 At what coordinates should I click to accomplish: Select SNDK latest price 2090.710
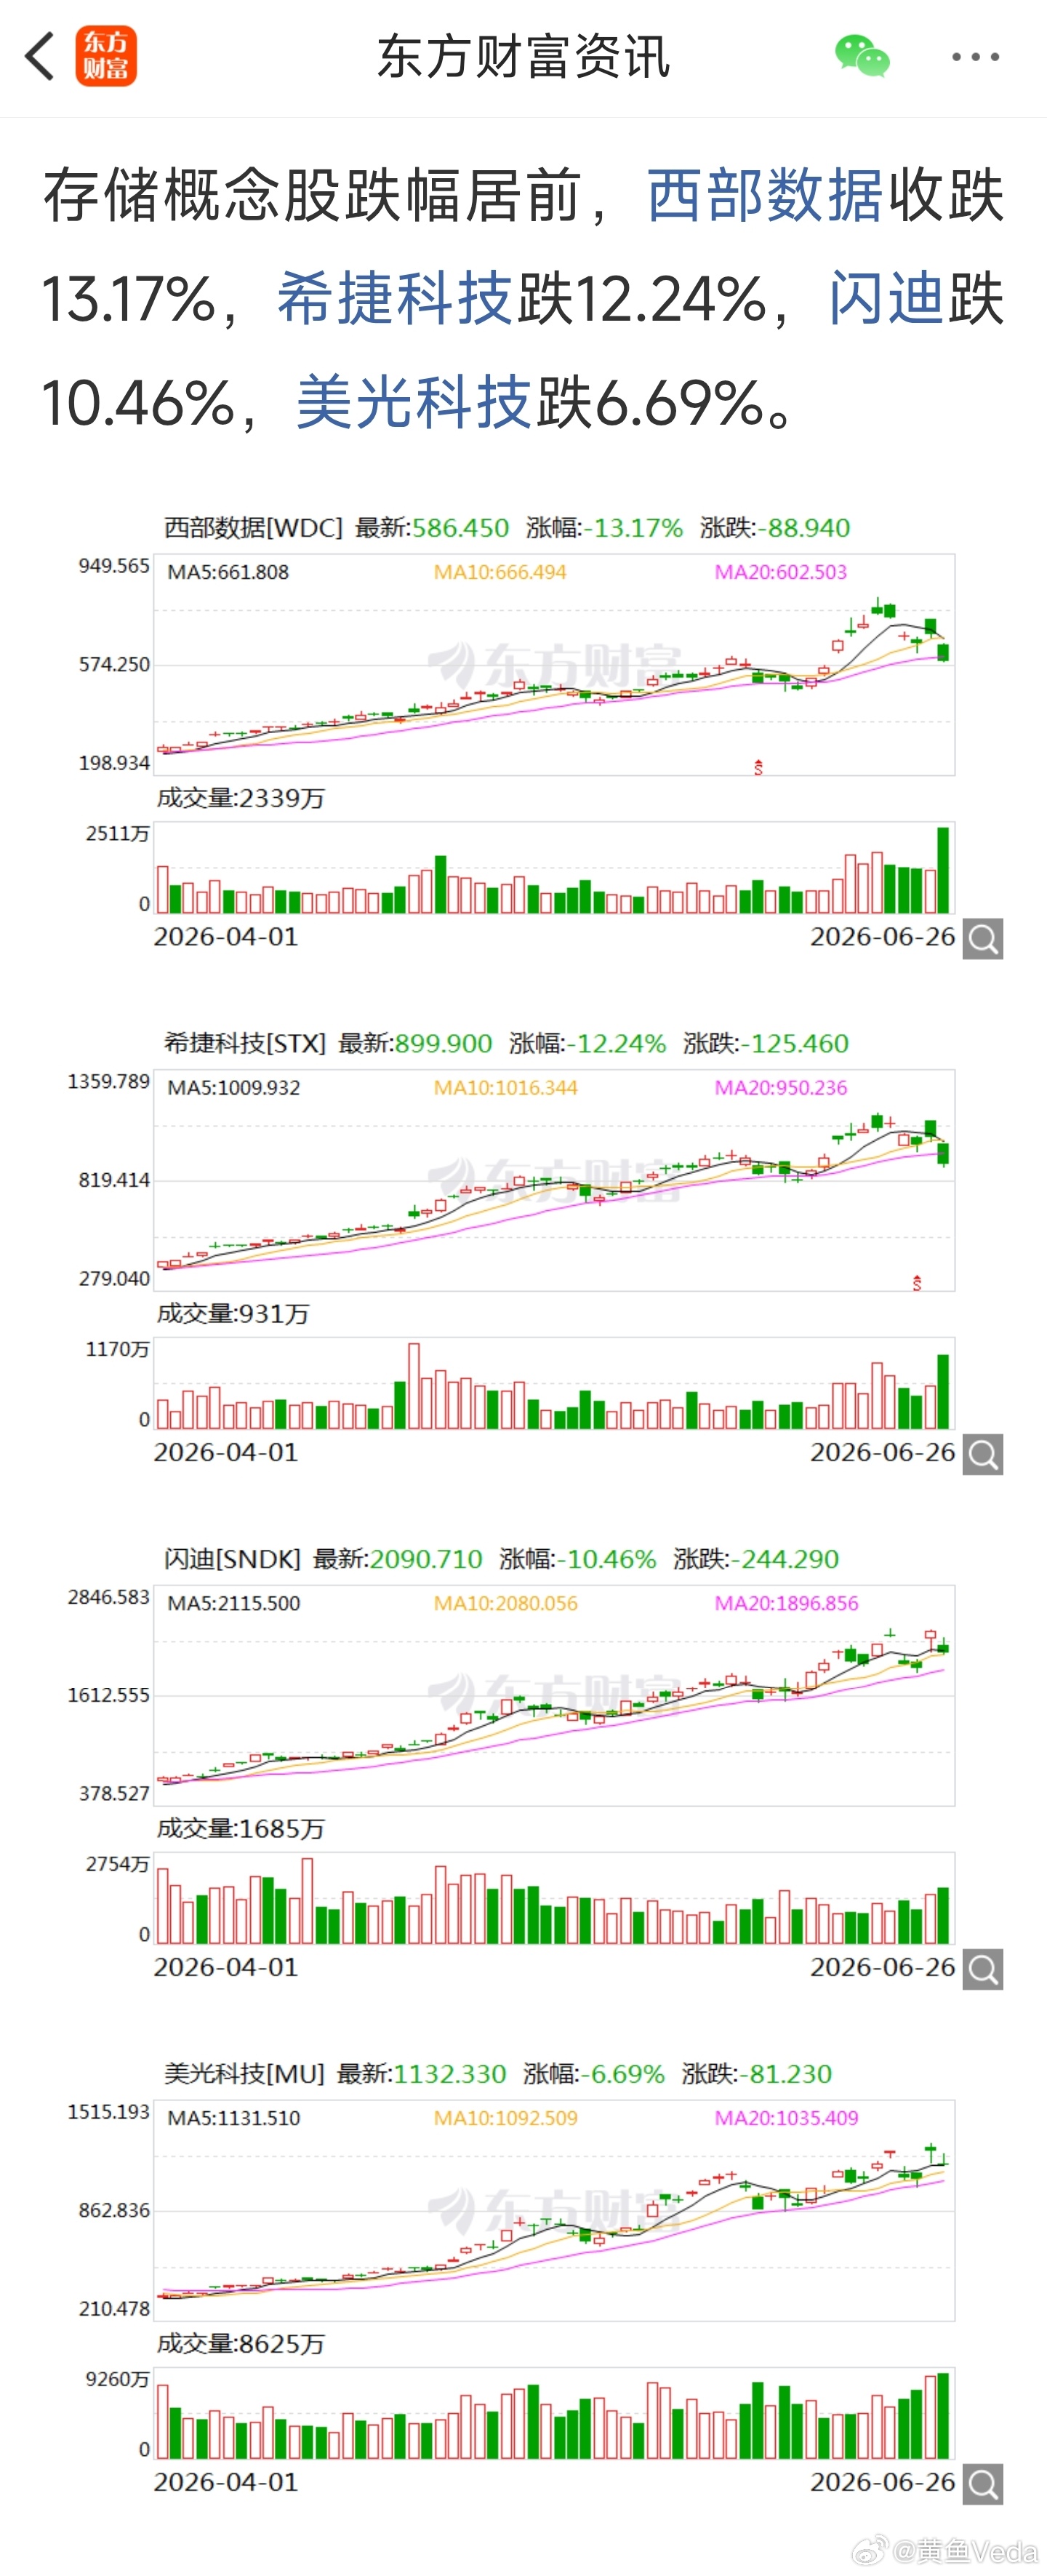(426, 1559)
